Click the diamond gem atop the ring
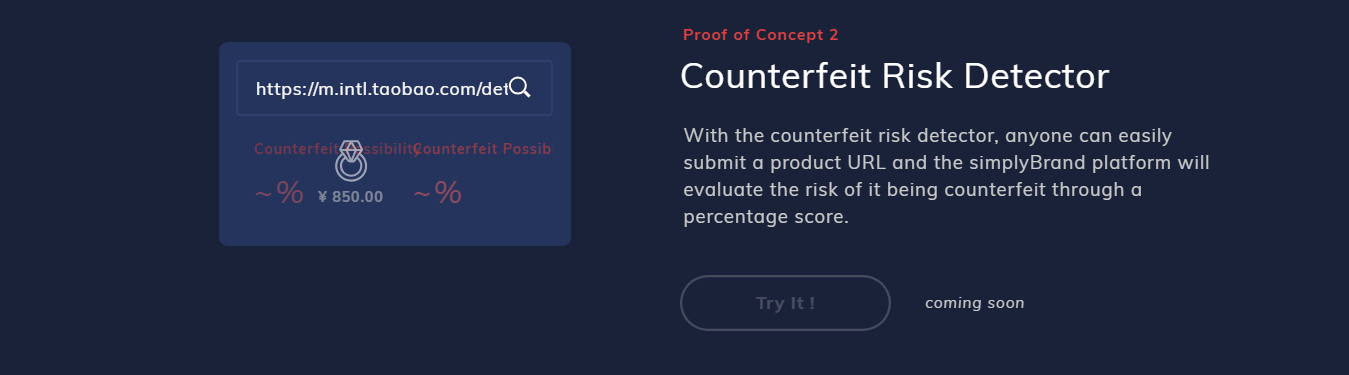Image resolution: width=1349 pixels, height=375 pixels. click(350, 148)
